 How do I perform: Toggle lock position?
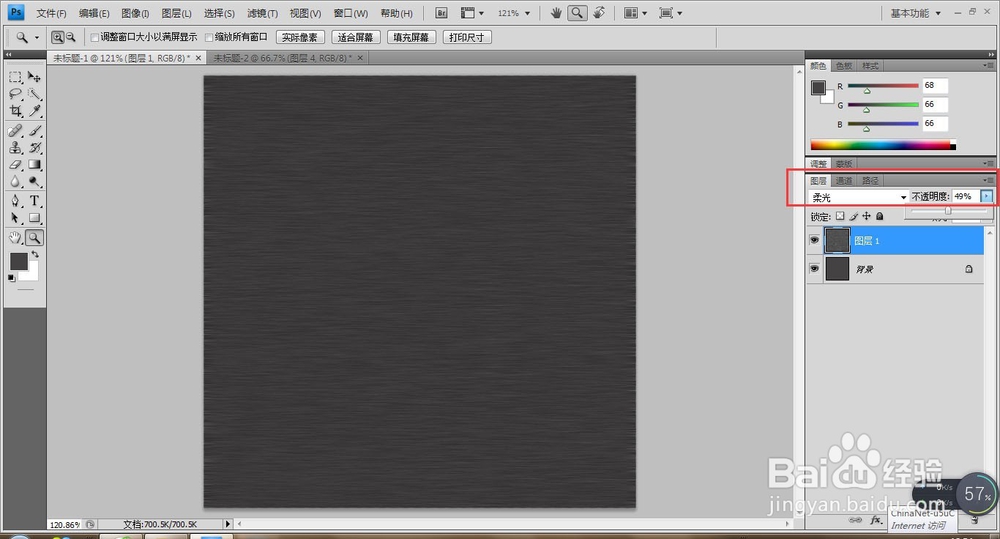point(866,216)
